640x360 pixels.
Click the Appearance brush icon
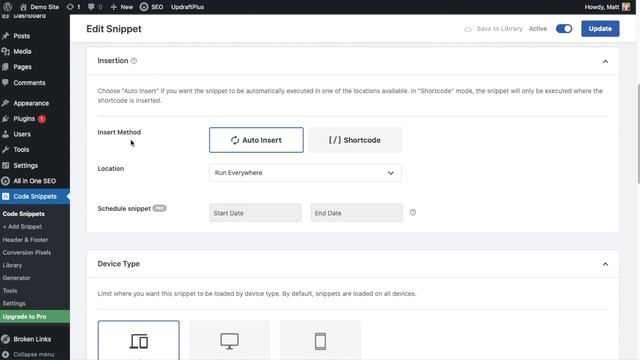pyautogui.click(x=5, y=103)
